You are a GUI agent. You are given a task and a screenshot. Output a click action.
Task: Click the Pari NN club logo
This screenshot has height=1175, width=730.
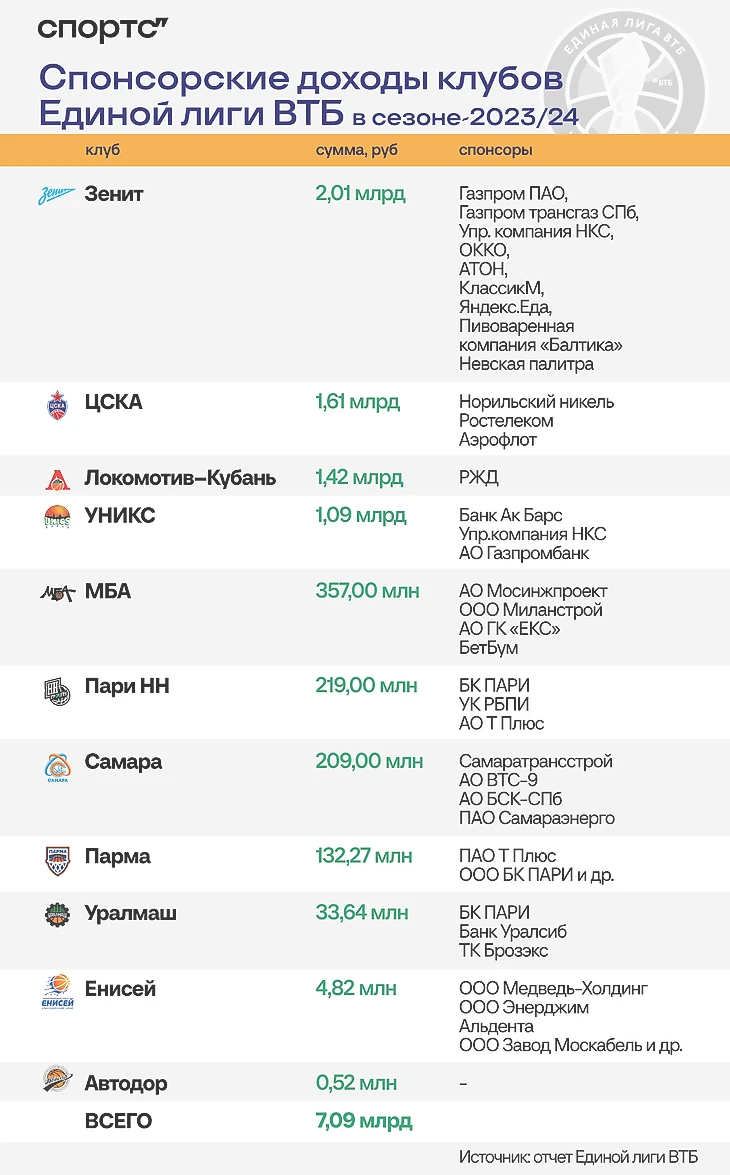point(58,690)
